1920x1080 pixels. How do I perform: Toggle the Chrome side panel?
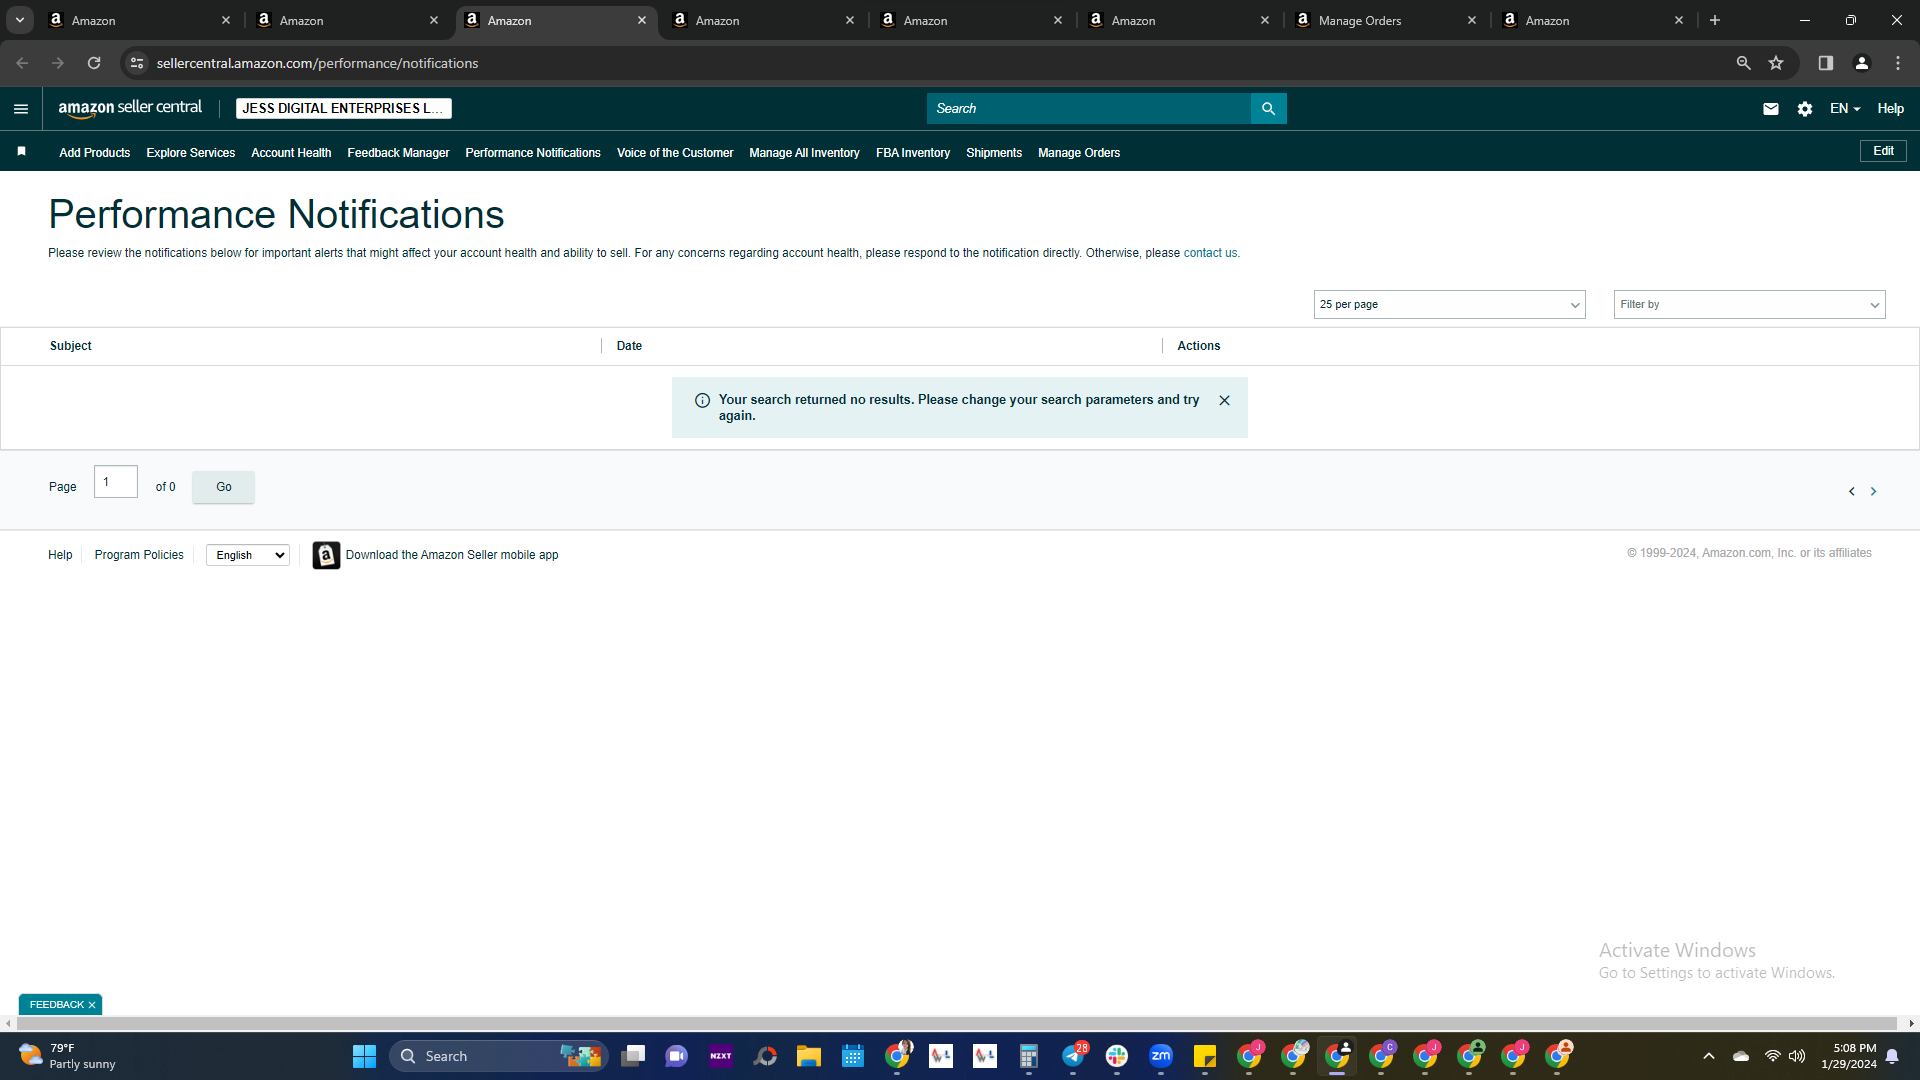pos(1826,63)
